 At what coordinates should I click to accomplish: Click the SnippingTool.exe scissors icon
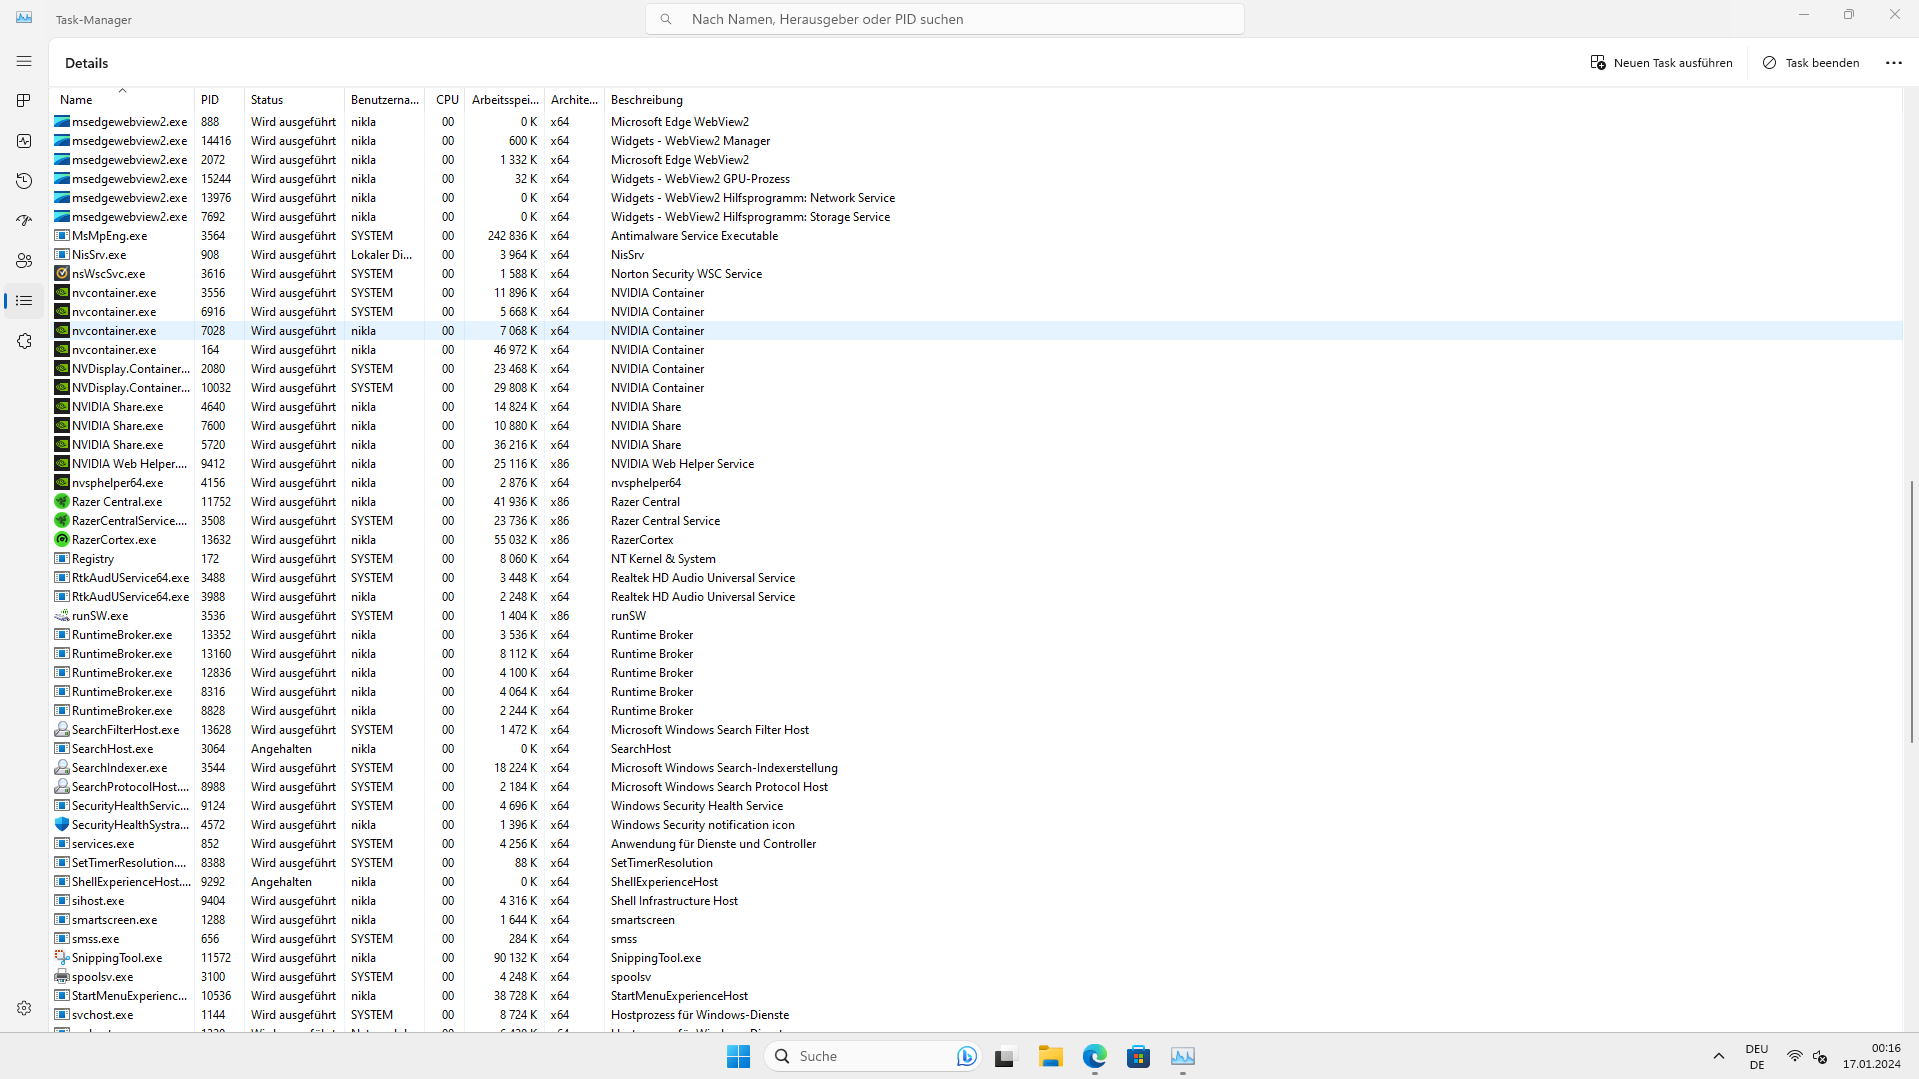(62, 958)
